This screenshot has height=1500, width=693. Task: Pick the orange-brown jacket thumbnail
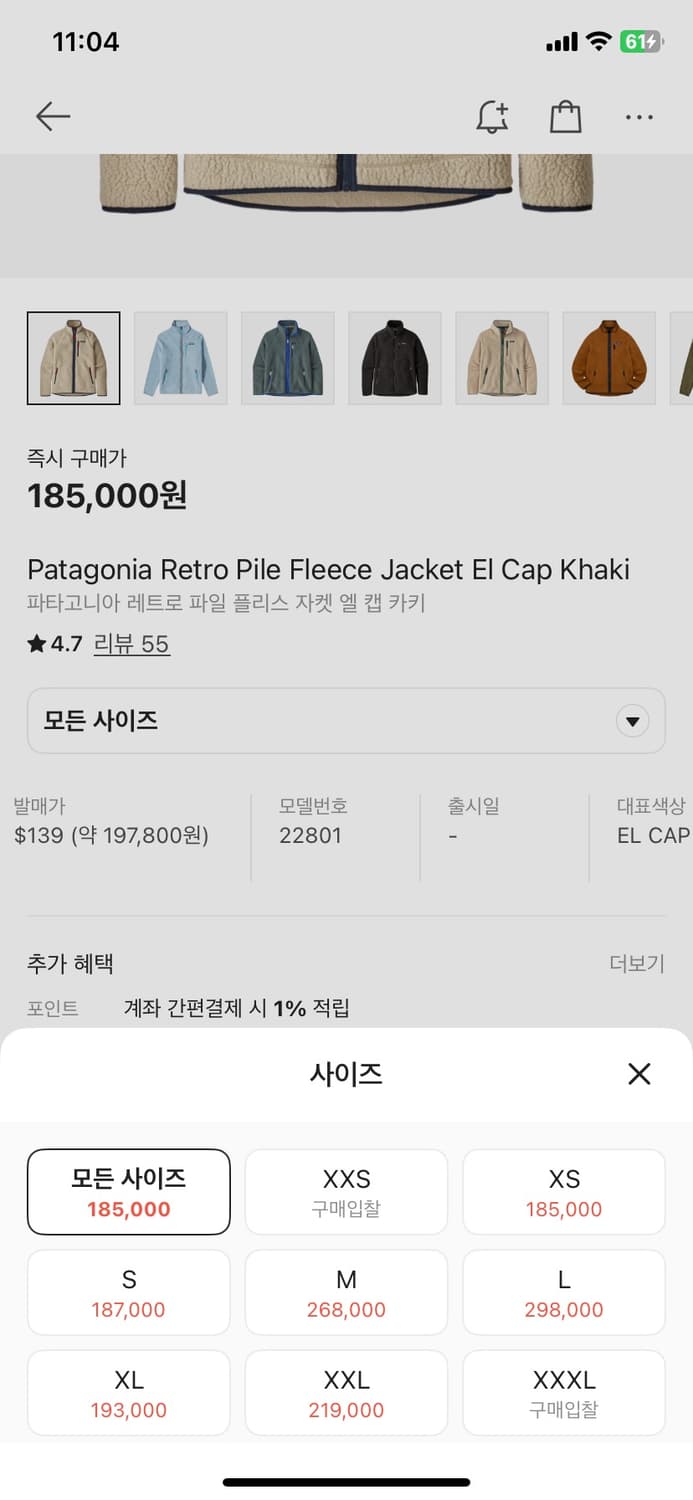point(609,358)
